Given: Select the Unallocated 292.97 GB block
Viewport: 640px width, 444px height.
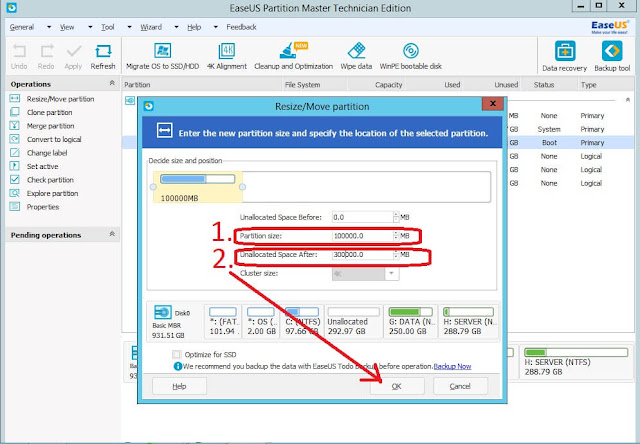Looking at the screenshot, I should 353,322.
